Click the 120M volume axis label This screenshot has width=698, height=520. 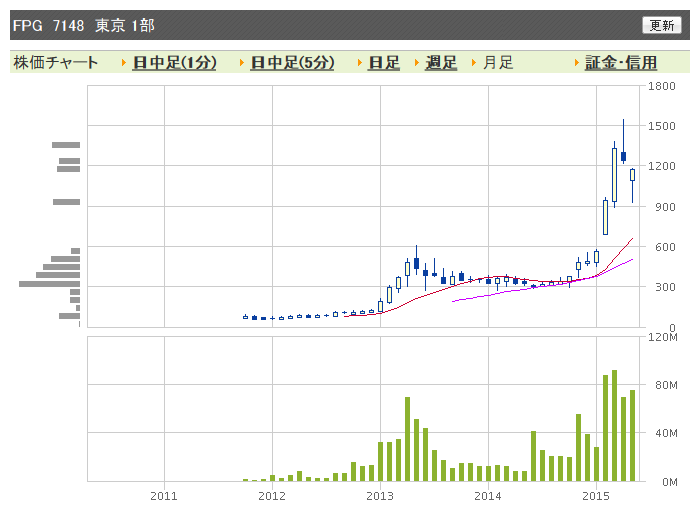coord(662,337)
